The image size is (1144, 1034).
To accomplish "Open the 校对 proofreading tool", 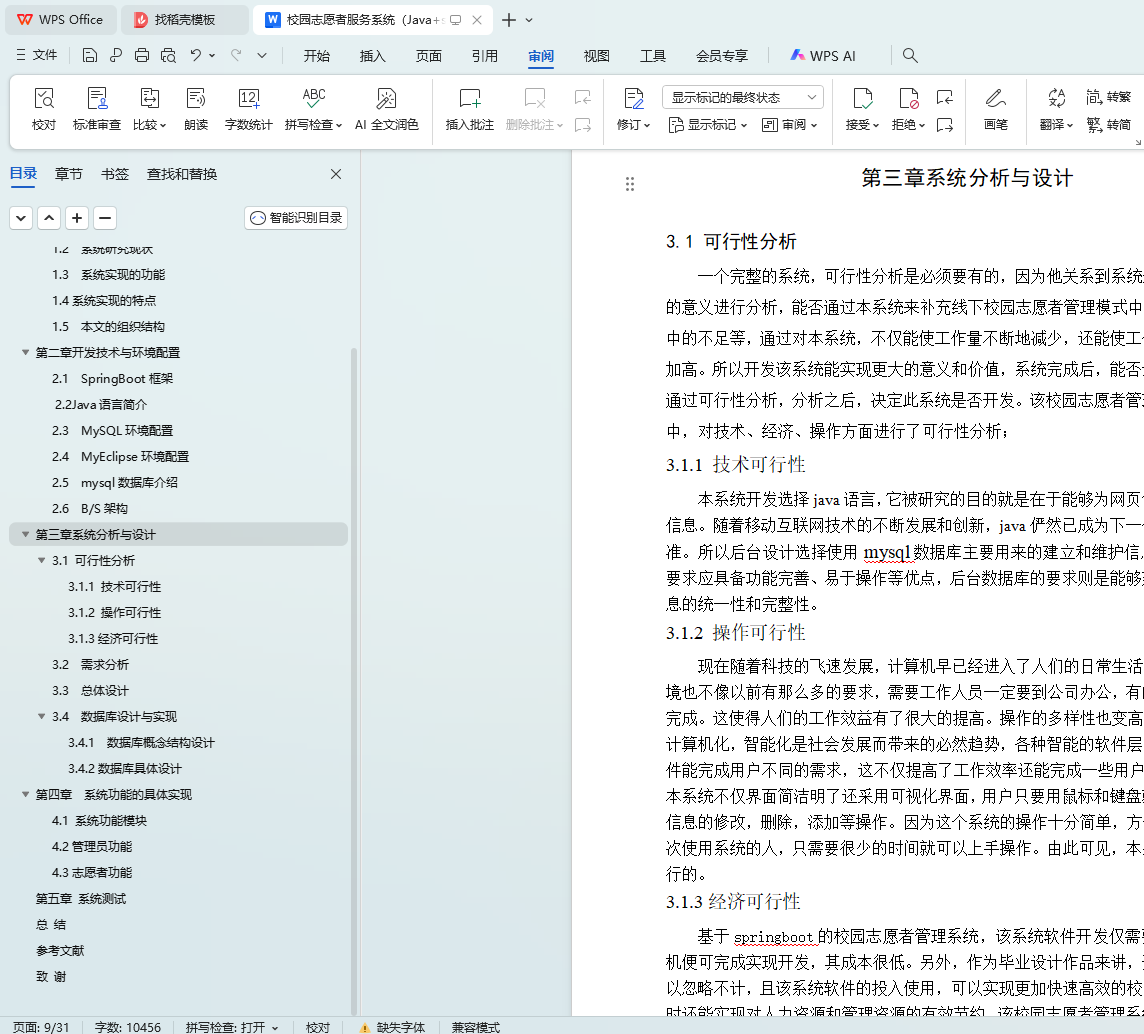I will (44, 109).
